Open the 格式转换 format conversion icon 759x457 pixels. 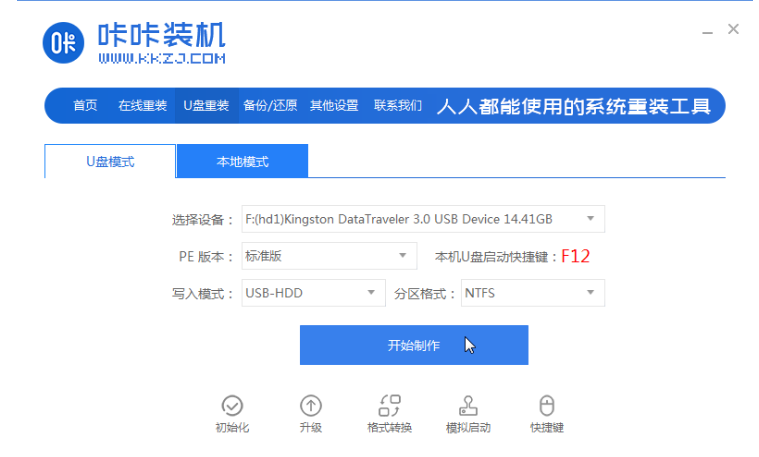coord(389,405)
